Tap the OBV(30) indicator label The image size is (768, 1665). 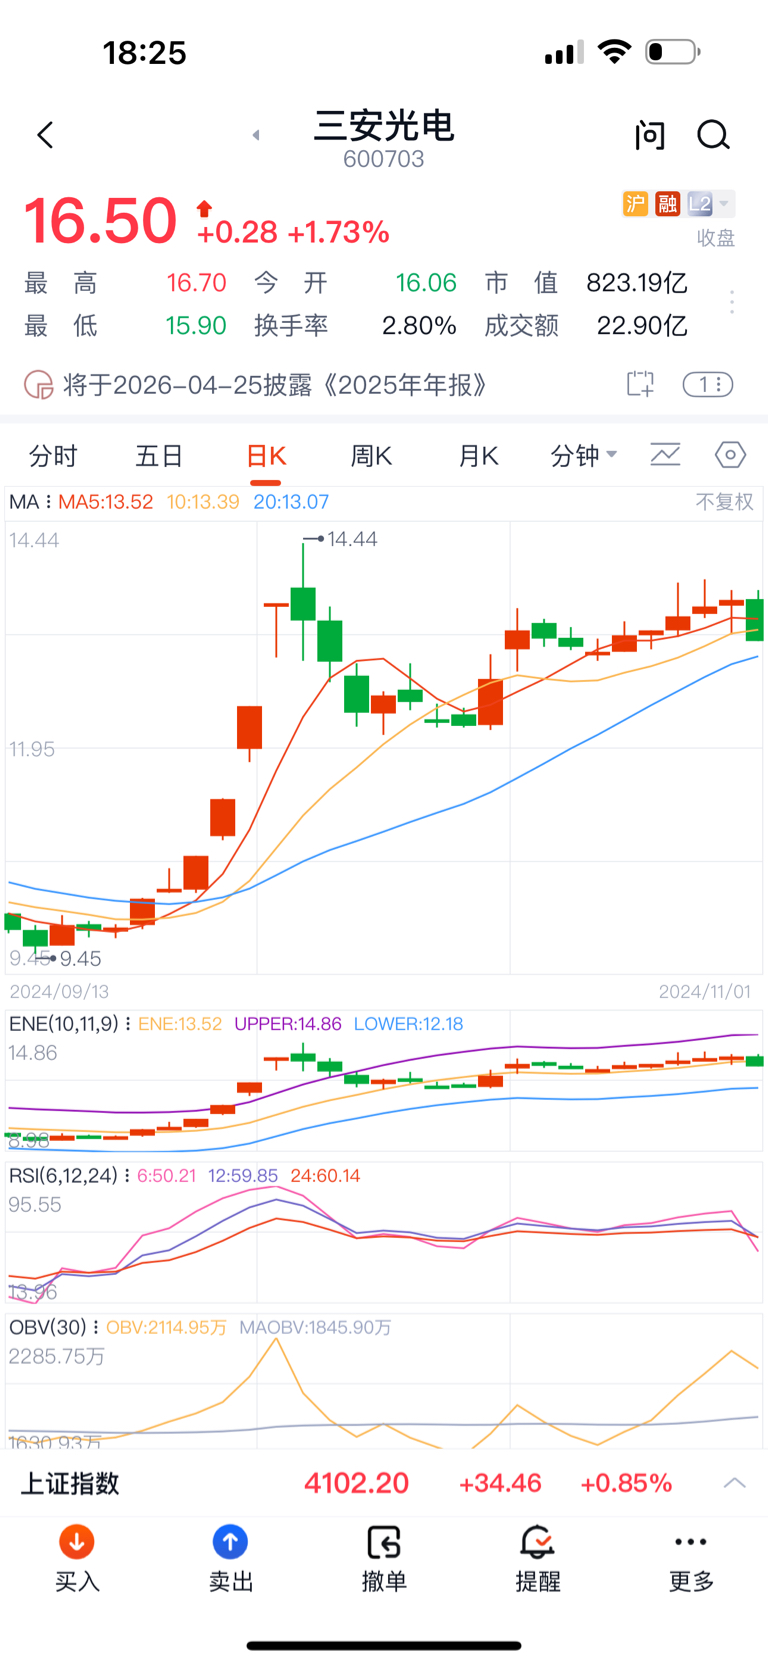tap(48, 1328)
